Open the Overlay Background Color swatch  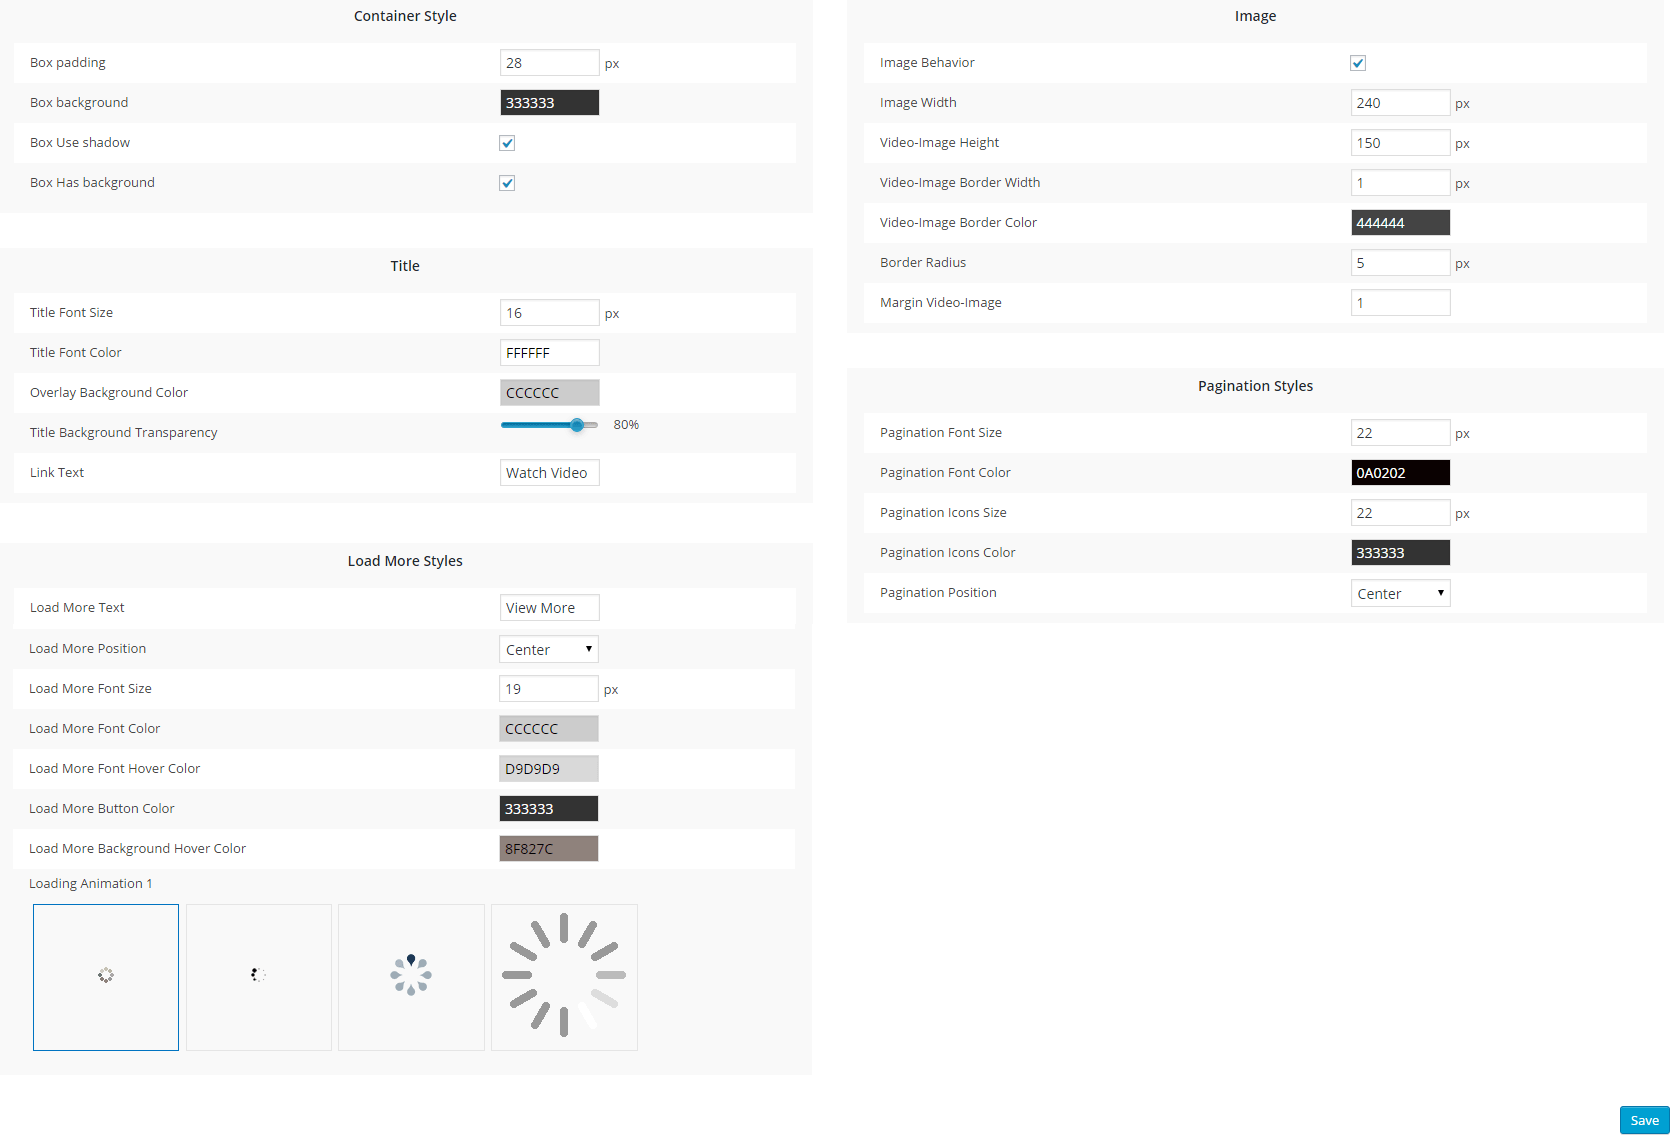pos(549,393)
